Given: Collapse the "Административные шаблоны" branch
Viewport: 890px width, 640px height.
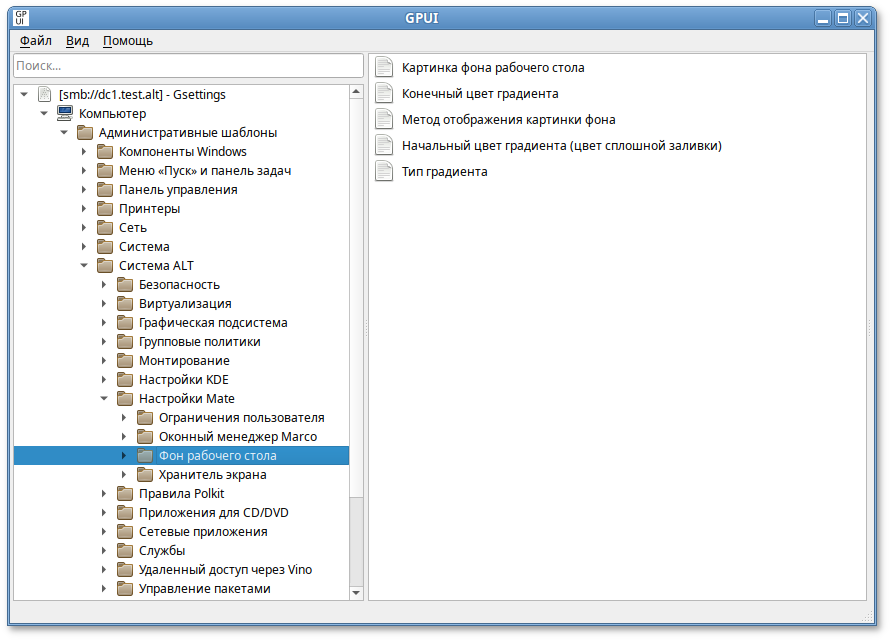Looking at the screenshot, I should (64, 132).
